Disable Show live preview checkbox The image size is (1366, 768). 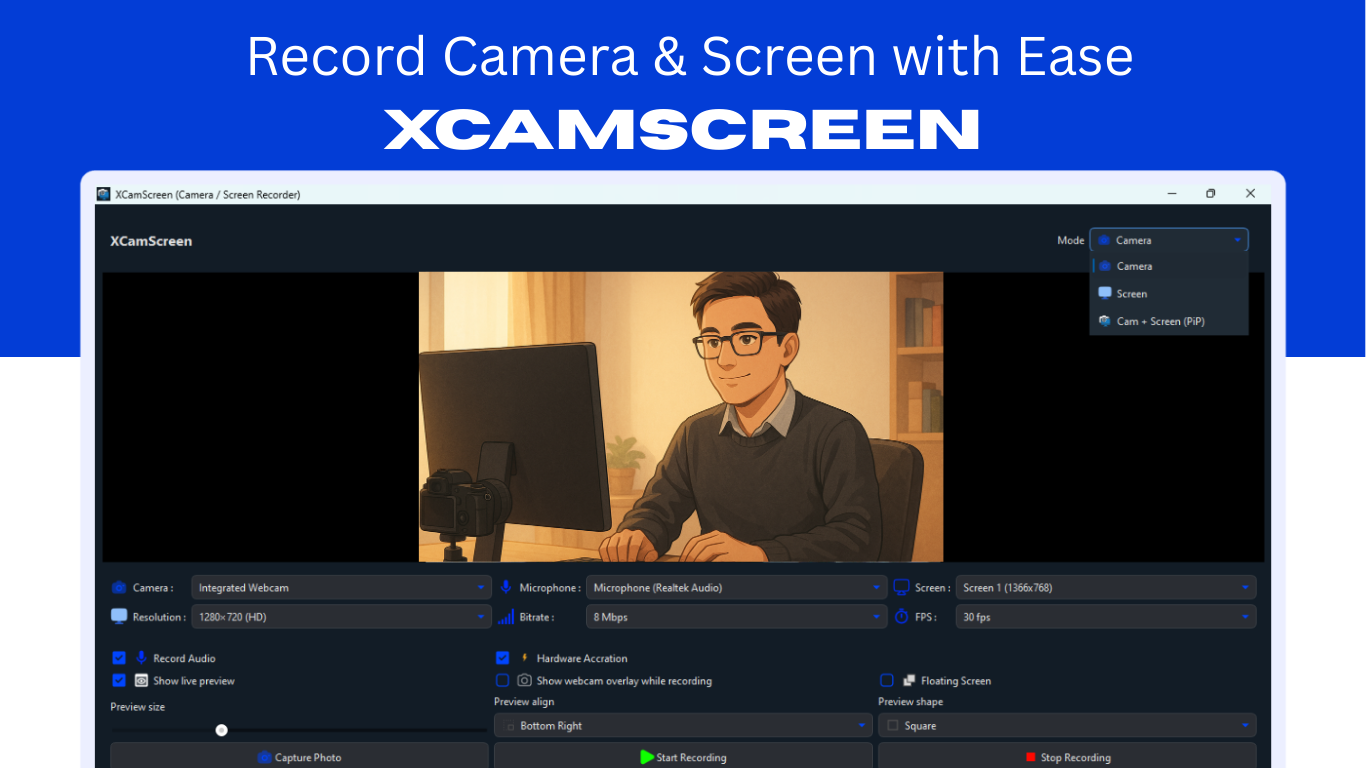click(119, 680)
